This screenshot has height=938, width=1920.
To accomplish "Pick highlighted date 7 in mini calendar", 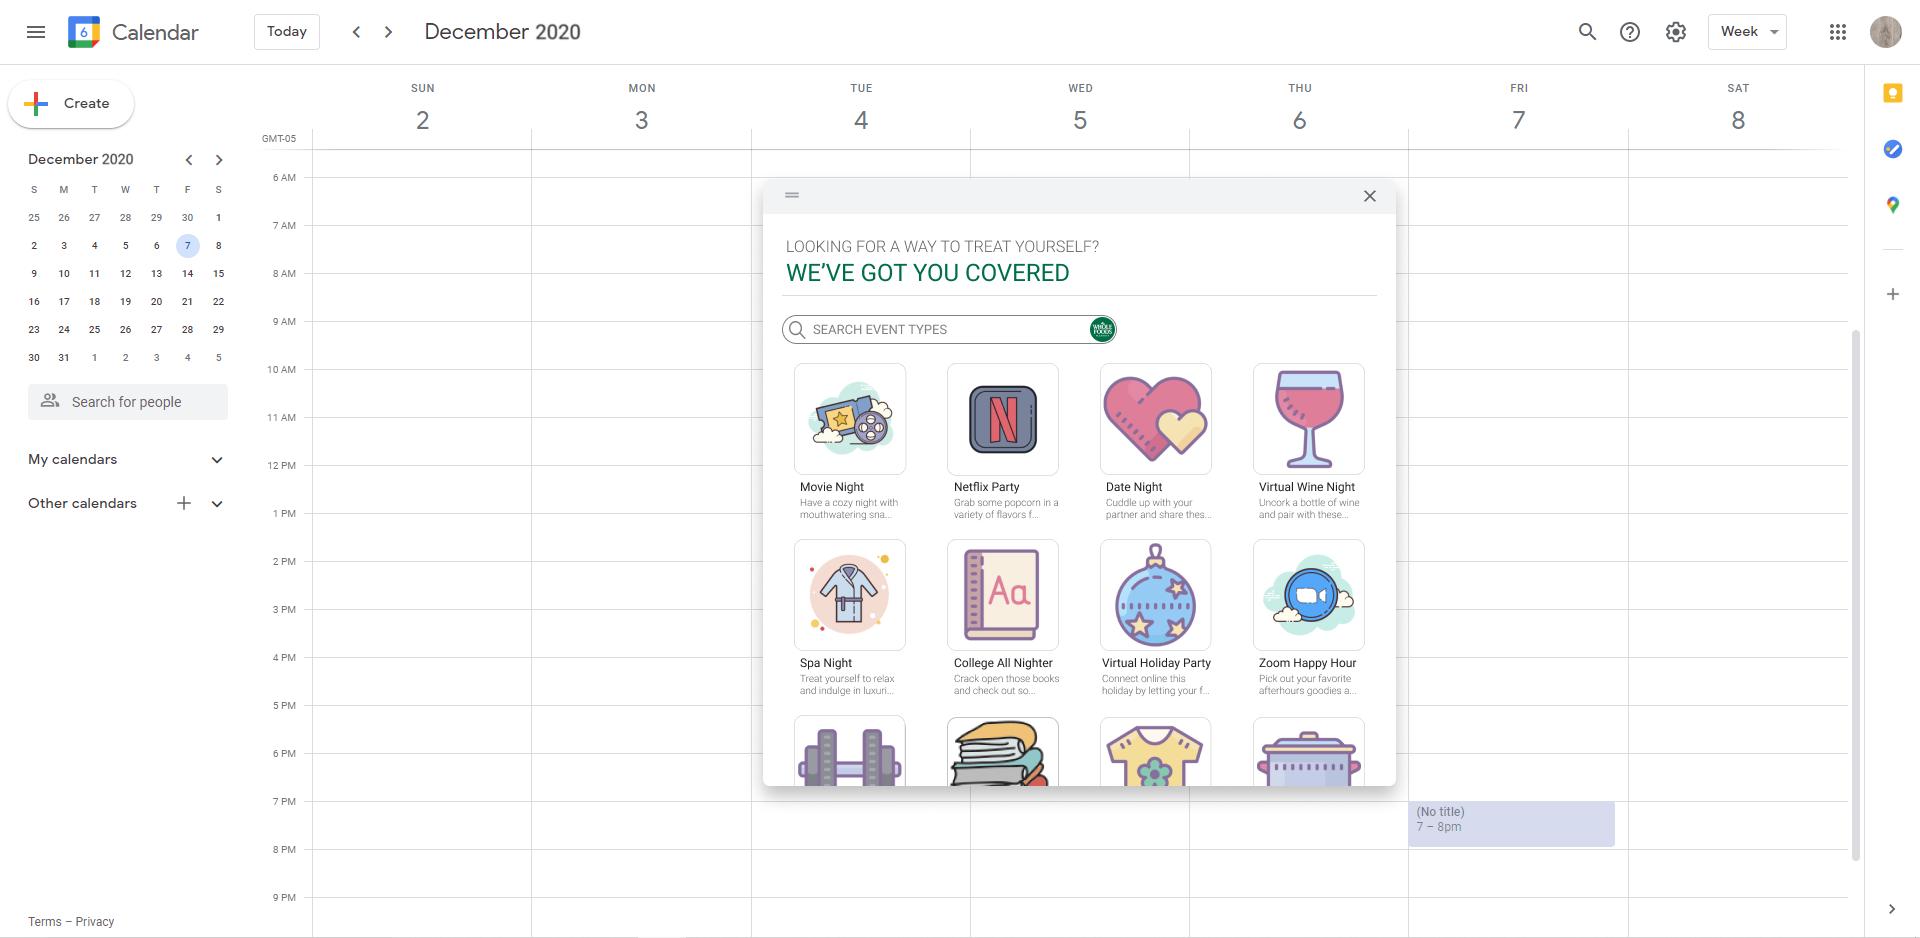I will [187, 245].
